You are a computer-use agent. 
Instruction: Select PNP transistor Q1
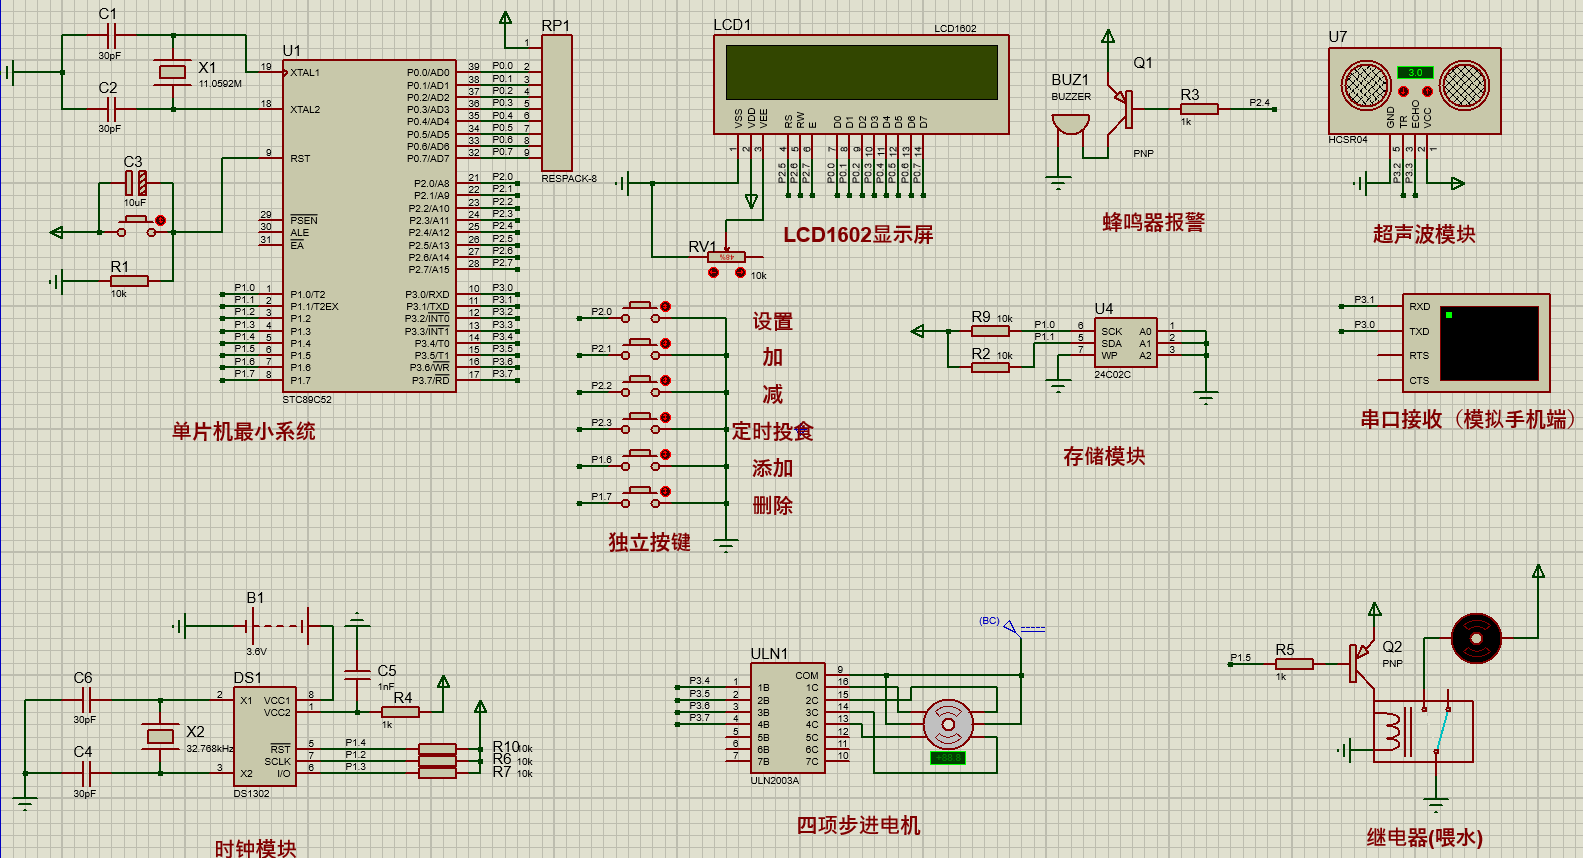click(x=1123, y=108)
